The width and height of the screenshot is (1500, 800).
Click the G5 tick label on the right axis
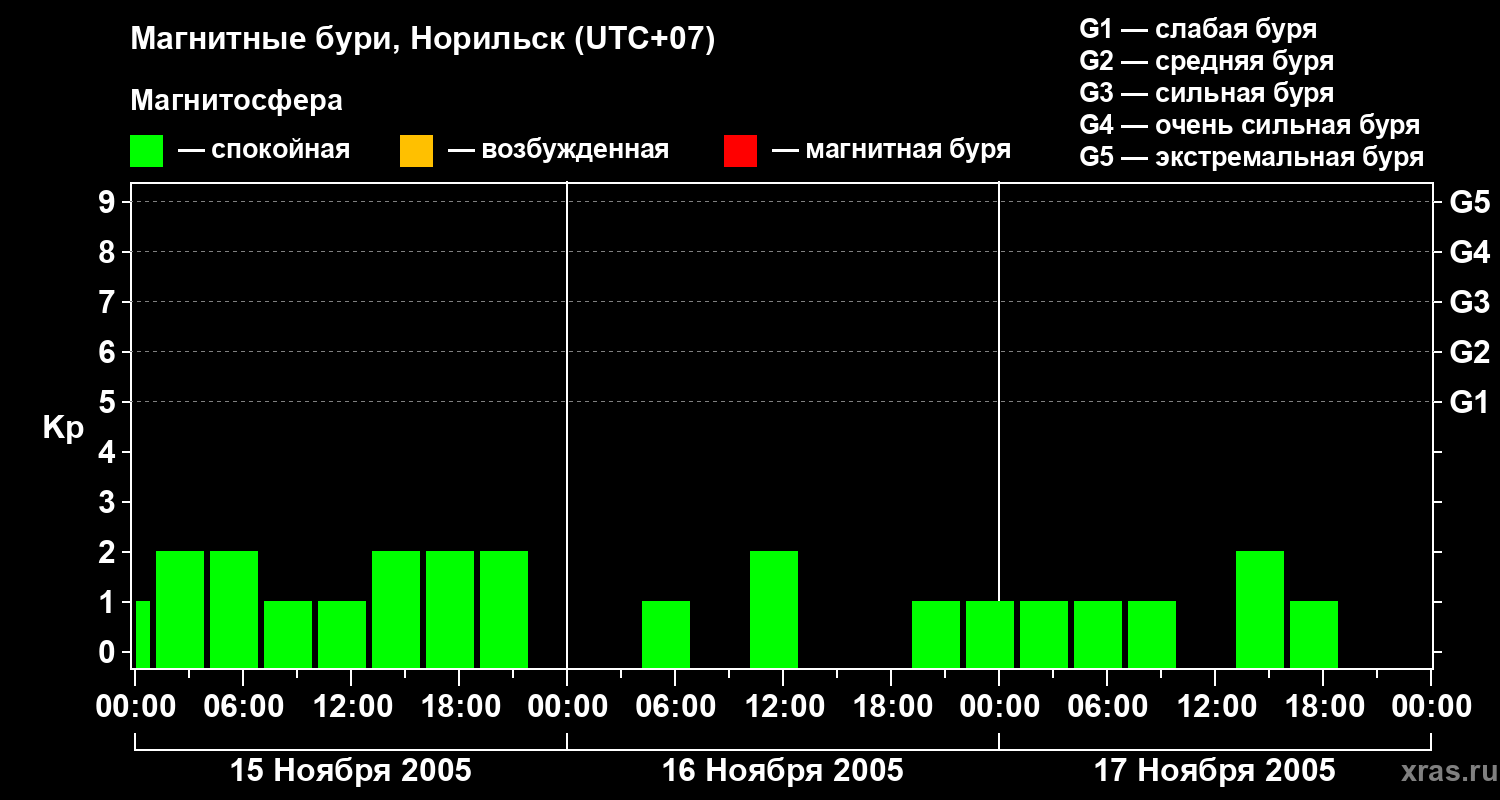tap(1469, 202)
